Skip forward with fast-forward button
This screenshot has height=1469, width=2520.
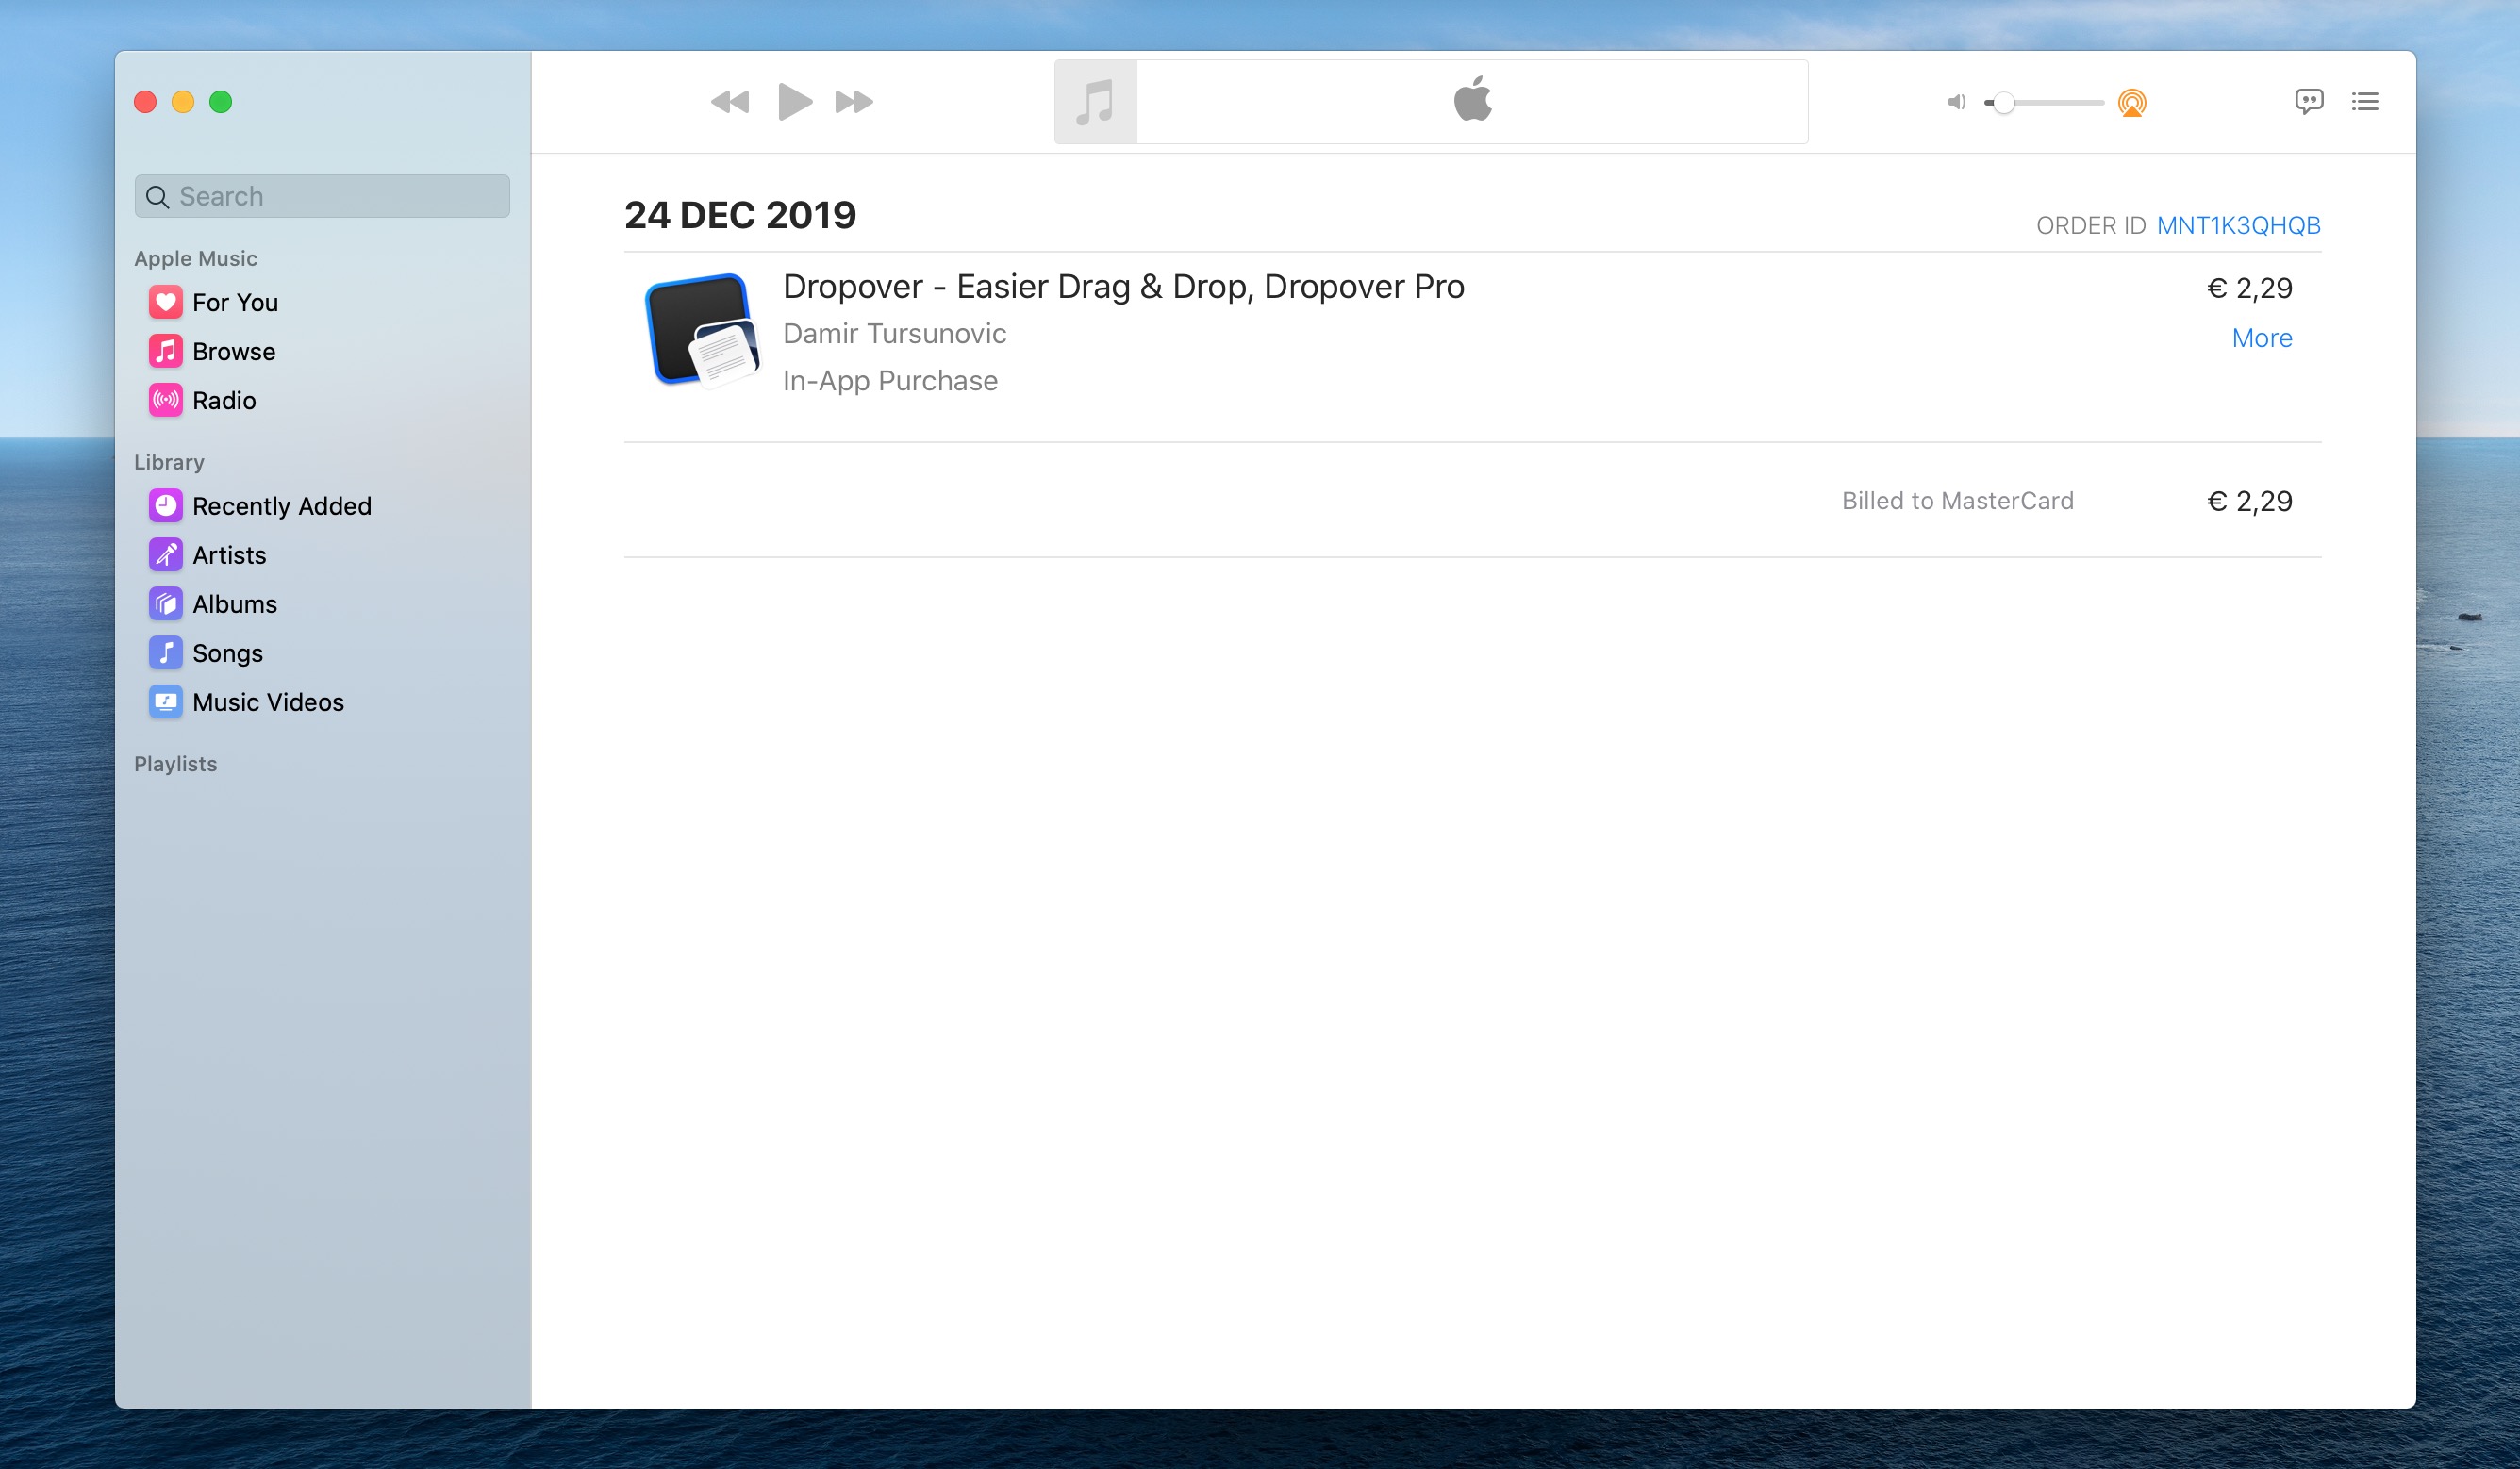(x=854, y=102)
